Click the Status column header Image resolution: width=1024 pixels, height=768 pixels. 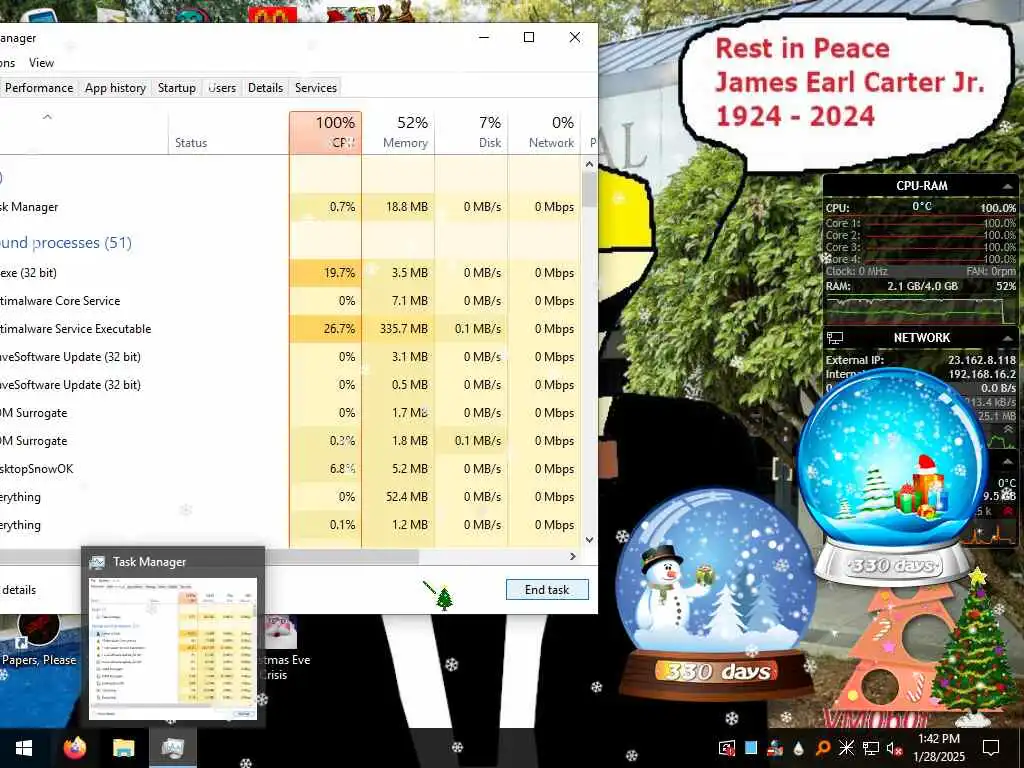pyautogui.click(x=229, y=133)
